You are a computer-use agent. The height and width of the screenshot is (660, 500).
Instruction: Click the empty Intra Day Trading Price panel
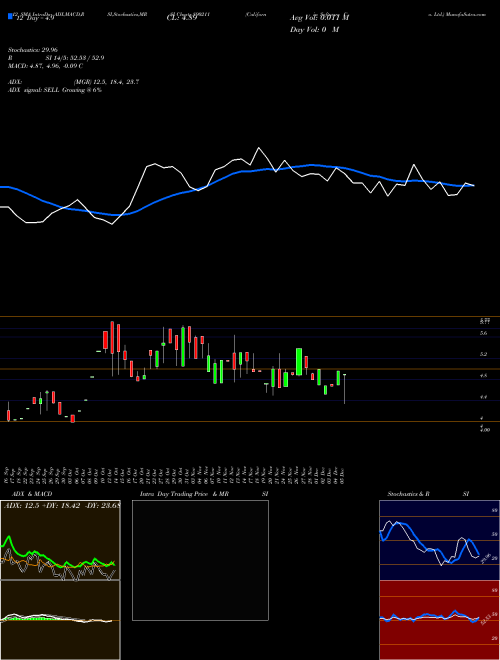pyautogui.click(x=200, y=560)
